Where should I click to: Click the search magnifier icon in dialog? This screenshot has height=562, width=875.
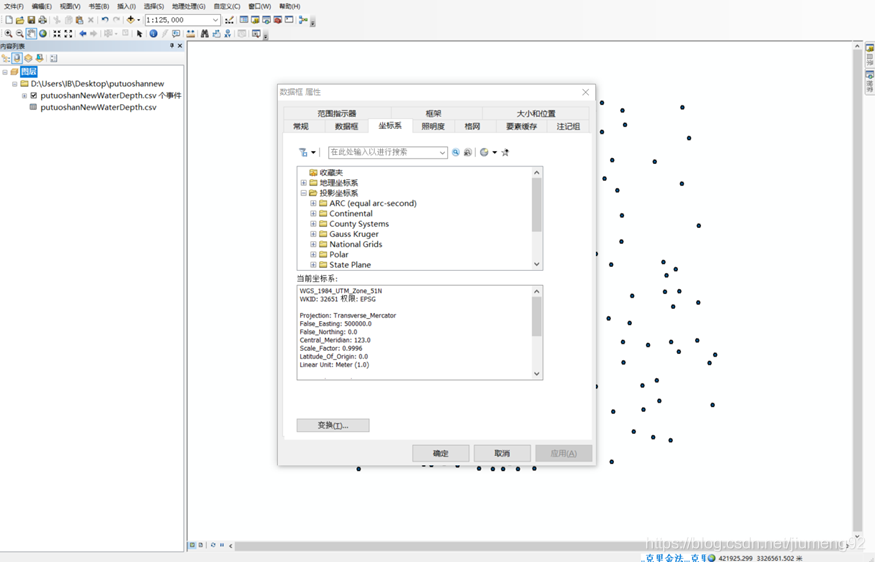[x=456, y=152]
